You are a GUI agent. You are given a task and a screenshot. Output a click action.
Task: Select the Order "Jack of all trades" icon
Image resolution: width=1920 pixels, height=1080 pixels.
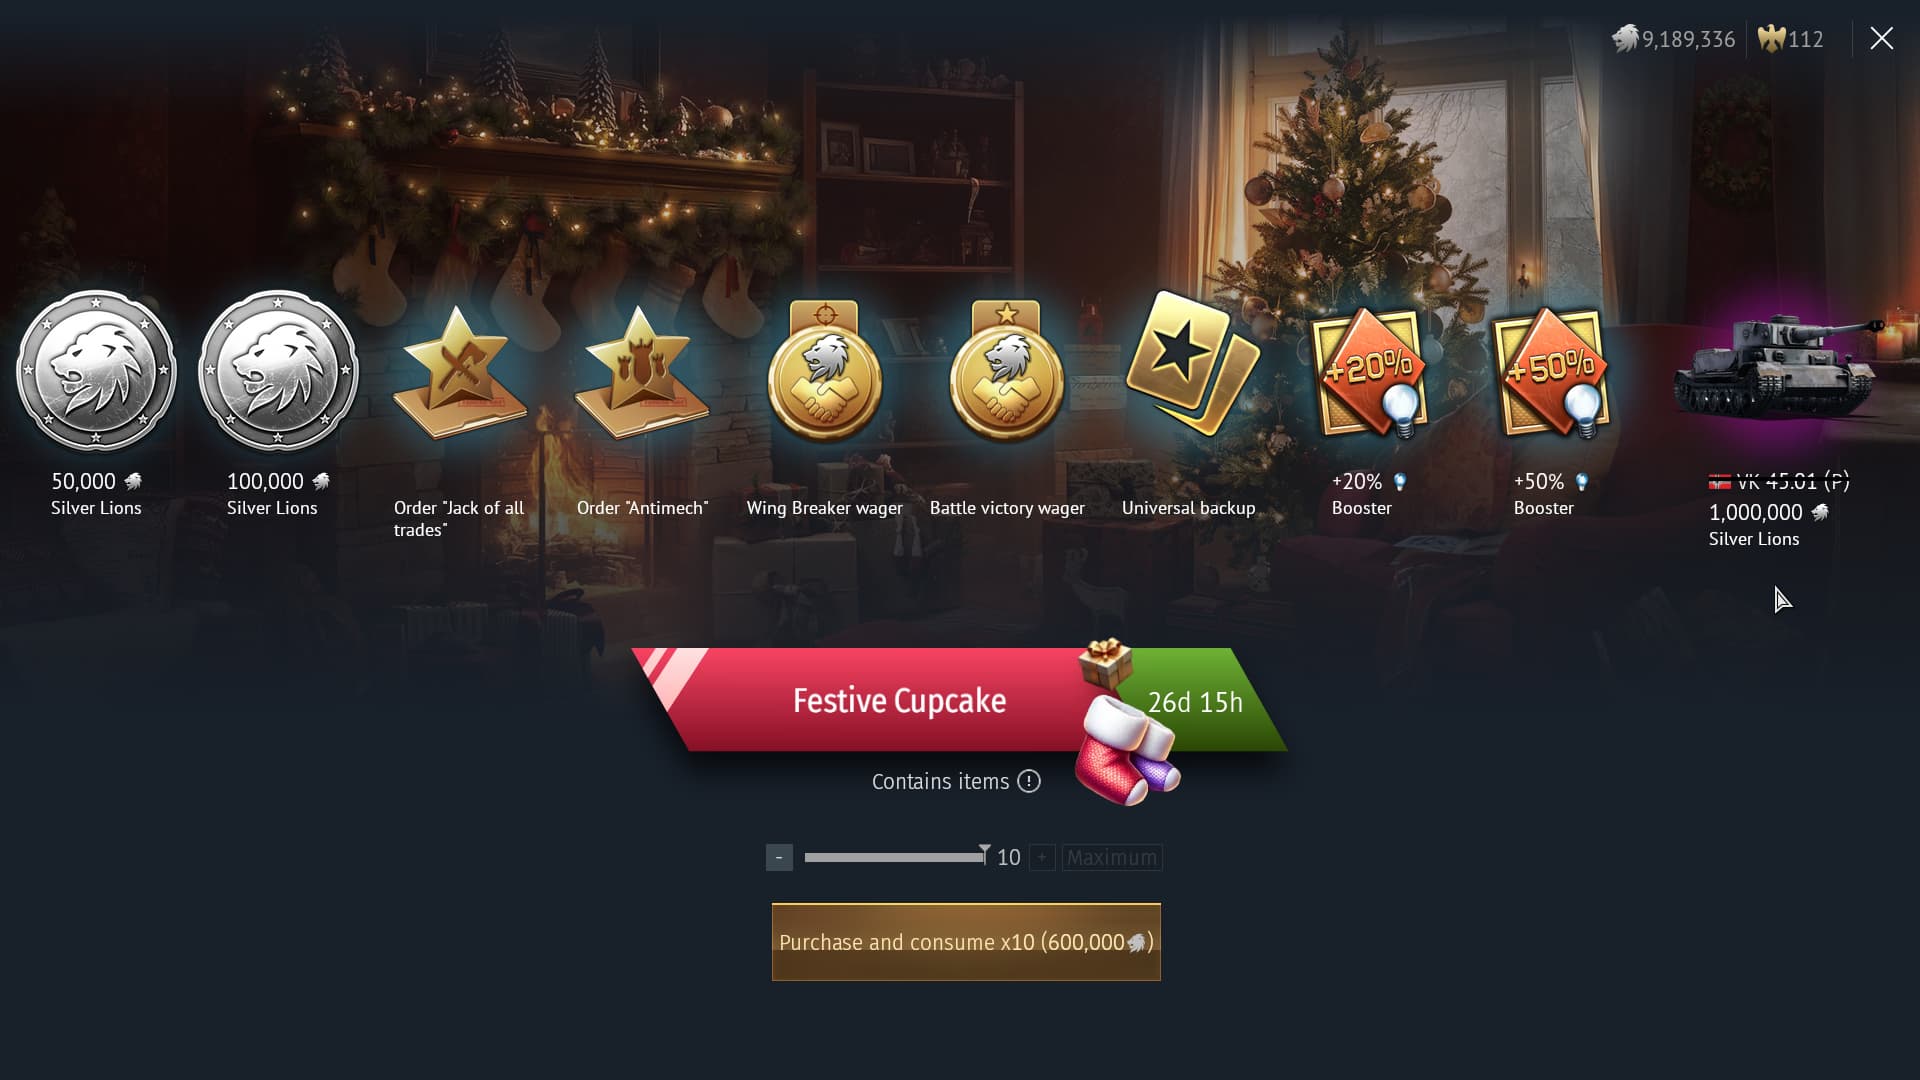click(459, 372)
